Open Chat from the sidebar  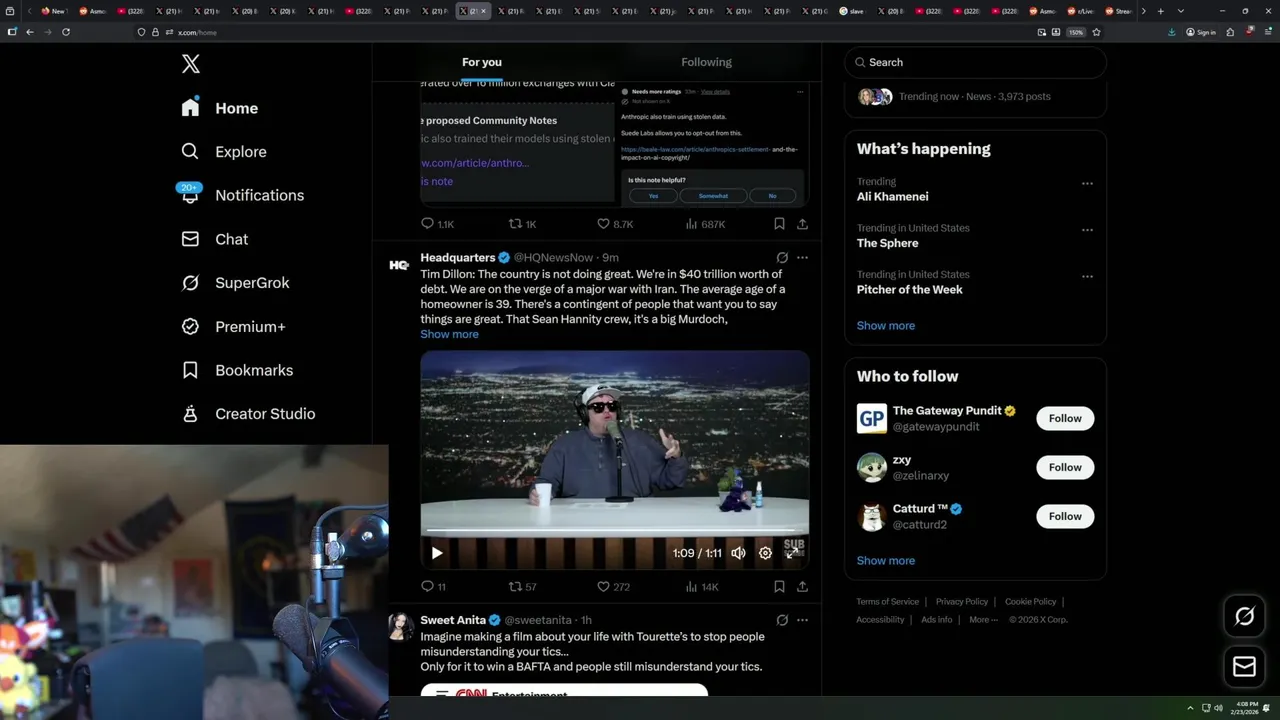coord(214,239)
